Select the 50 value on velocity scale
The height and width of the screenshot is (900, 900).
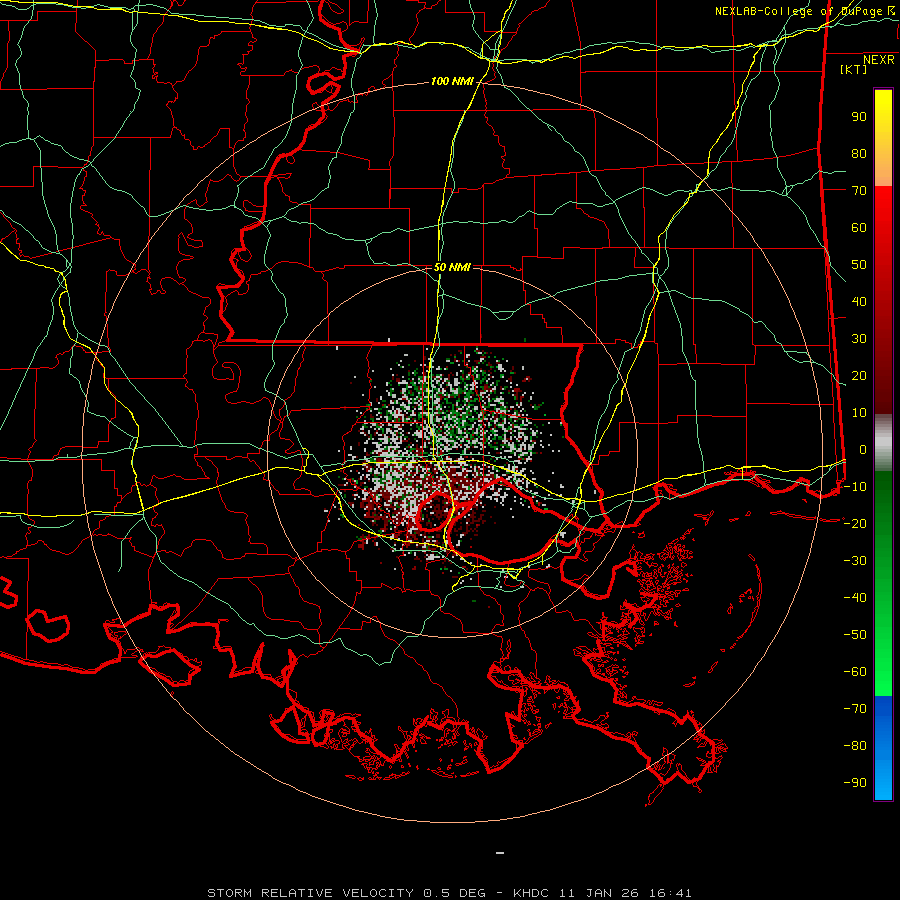coord(859,265)
